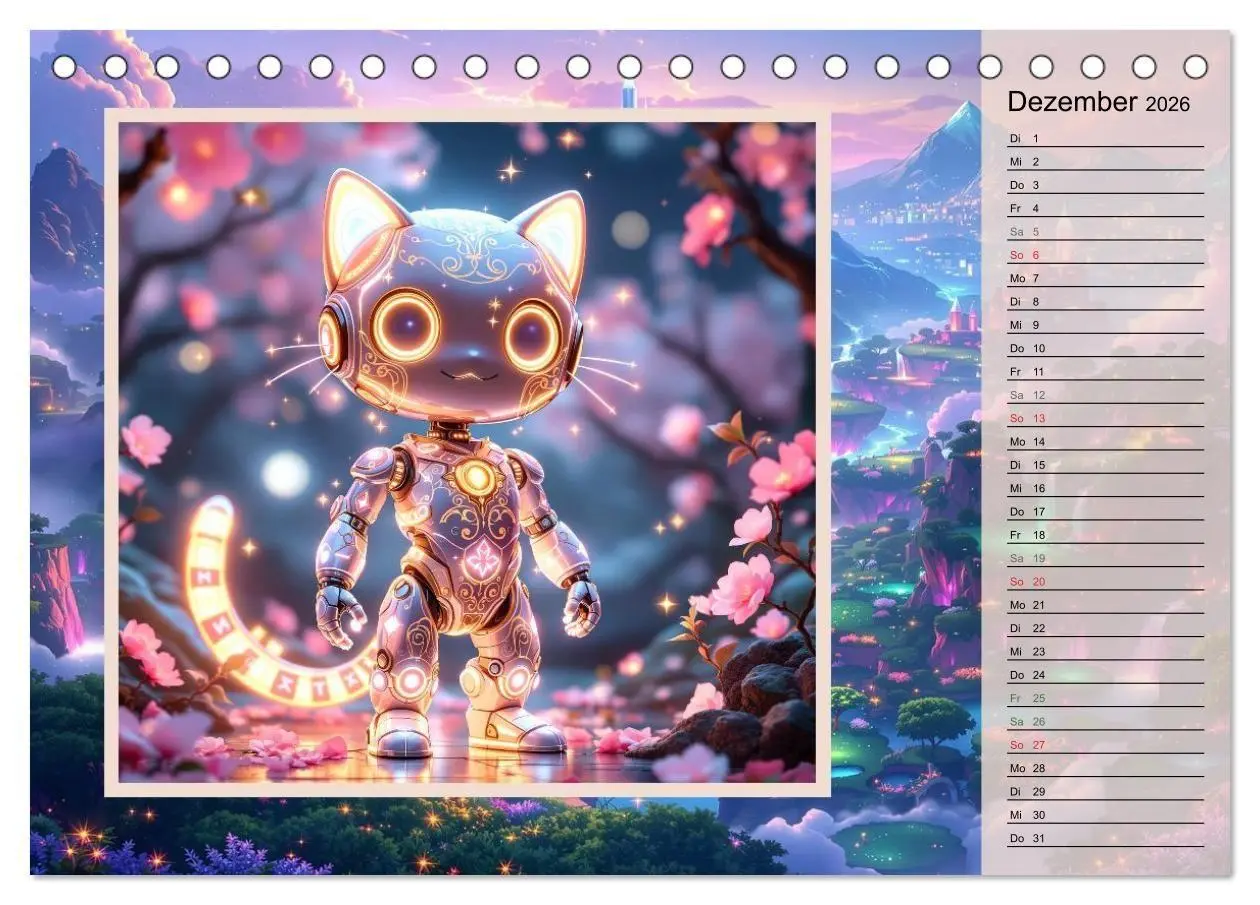Click the Mo 21 date row
Viewport: 1260px width, 905px height.
coord(1105,605)
